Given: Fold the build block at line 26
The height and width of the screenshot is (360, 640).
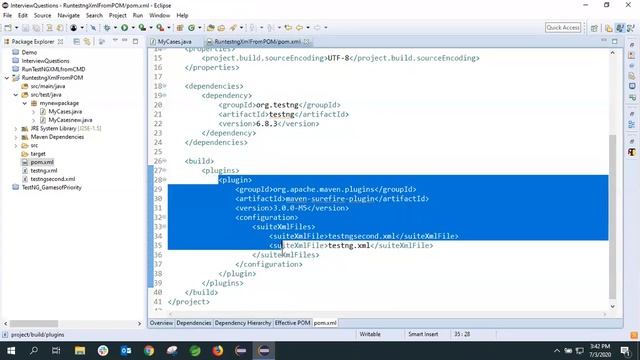Looking at the screenshot, I should tap(165, 161).
